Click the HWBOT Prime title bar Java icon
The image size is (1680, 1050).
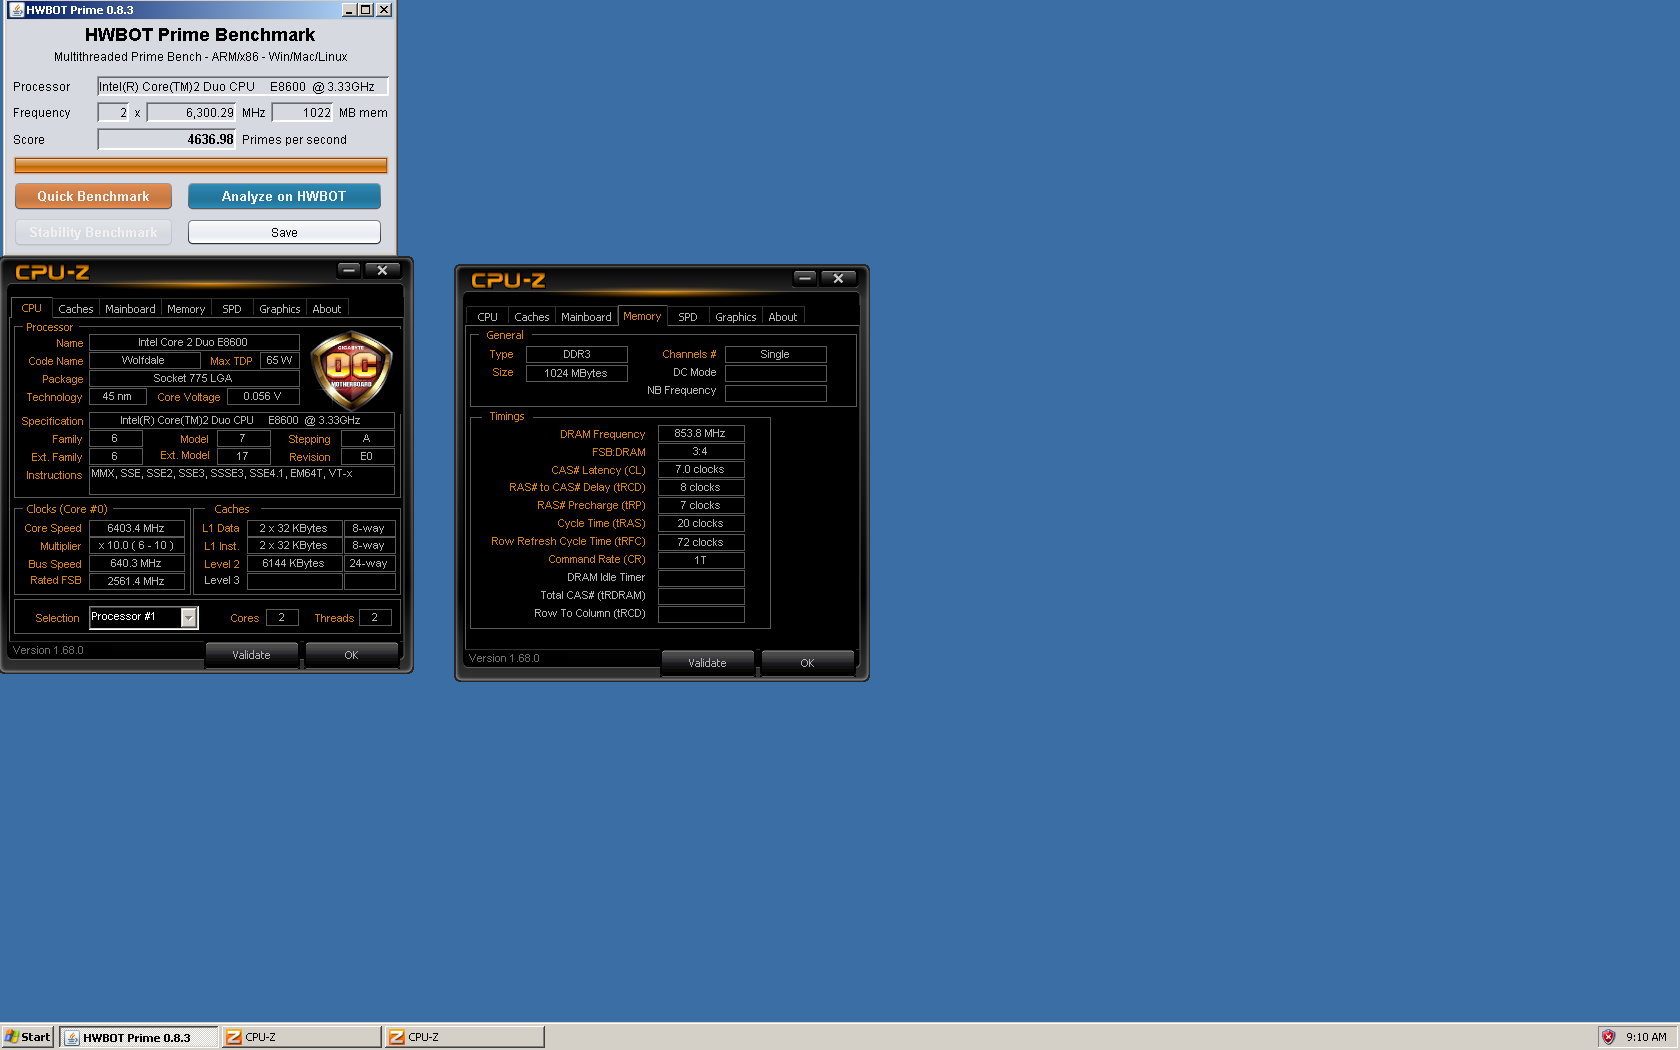pos(16,10)
